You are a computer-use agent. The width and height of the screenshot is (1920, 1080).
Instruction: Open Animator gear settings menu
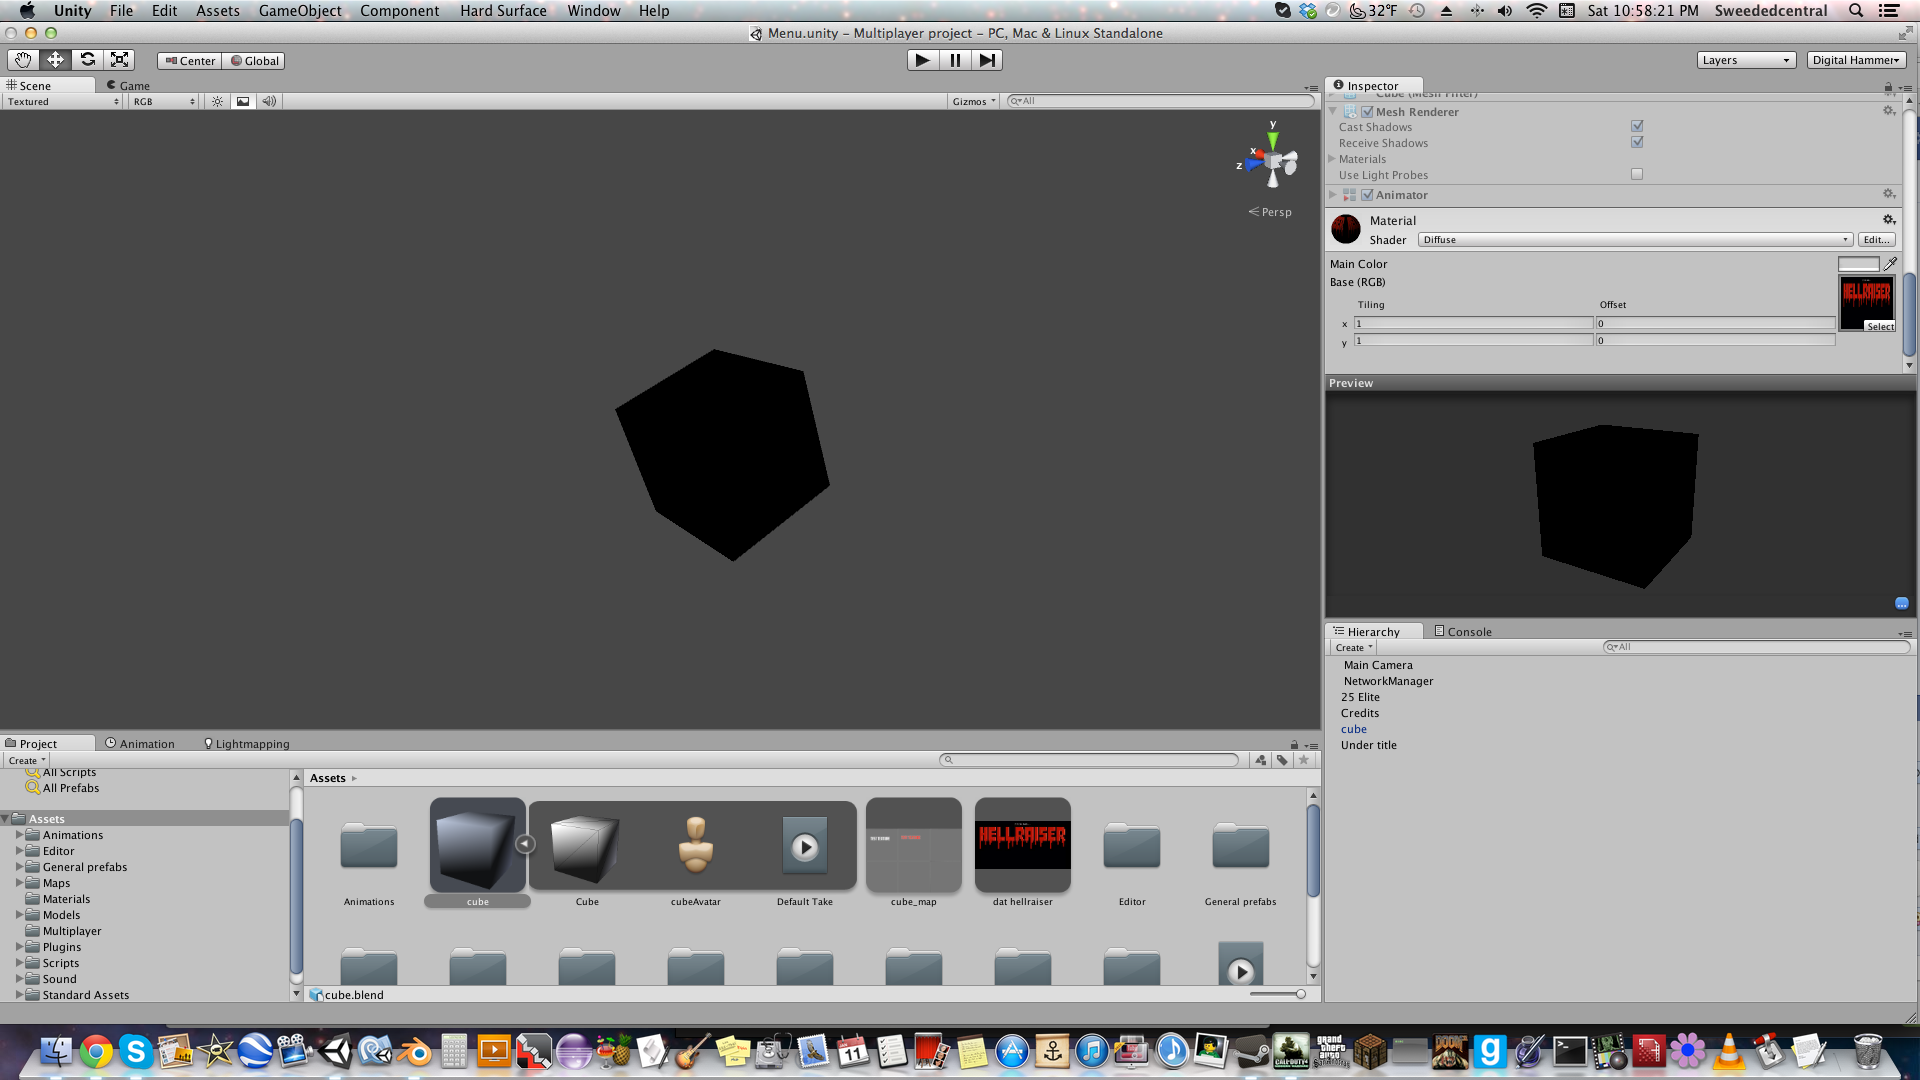(x=1889, y=194)
